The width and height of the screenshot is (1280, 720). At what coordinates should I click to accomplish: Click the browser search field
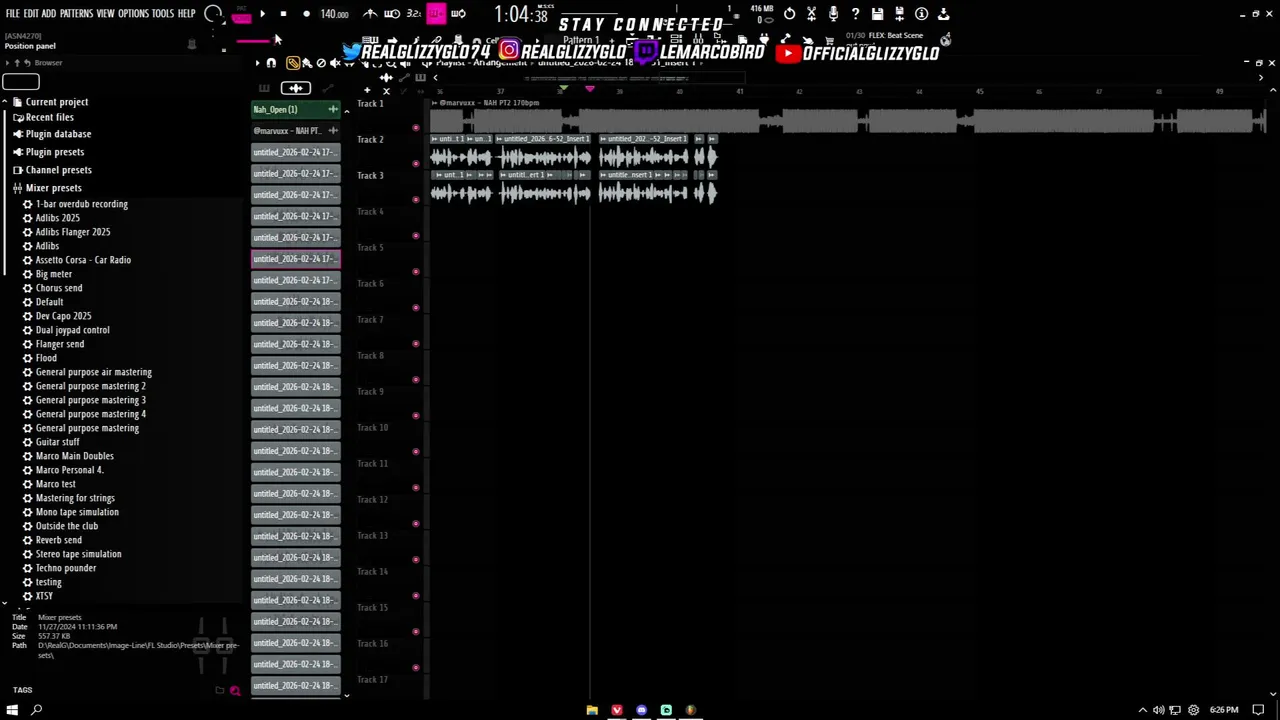coord(21,82)
